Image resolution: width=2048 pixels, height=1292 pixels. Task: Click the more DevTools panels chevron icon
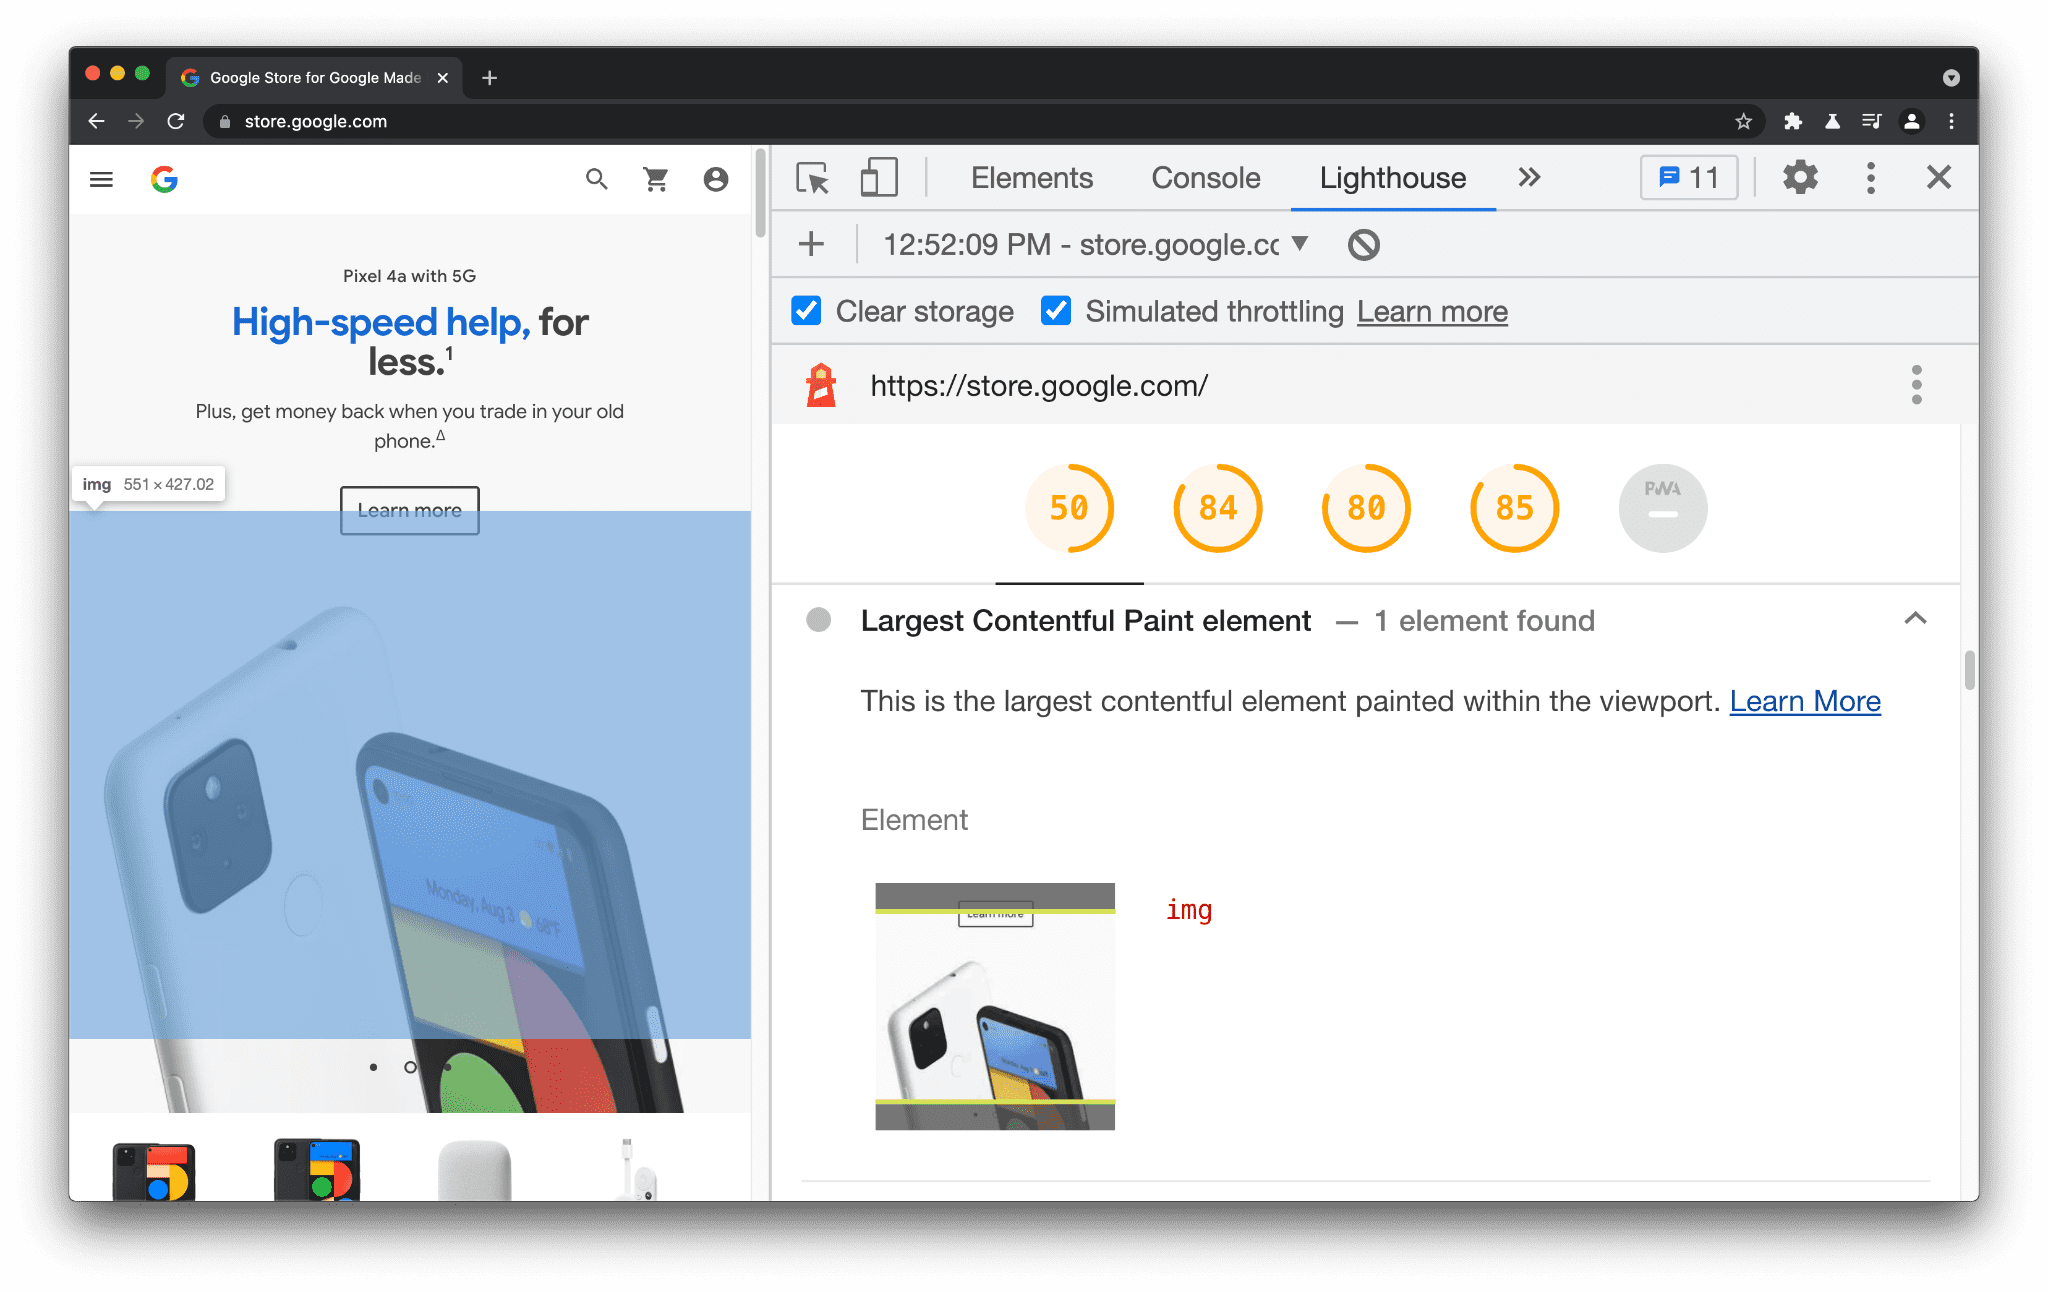(x=1529, y=176)
